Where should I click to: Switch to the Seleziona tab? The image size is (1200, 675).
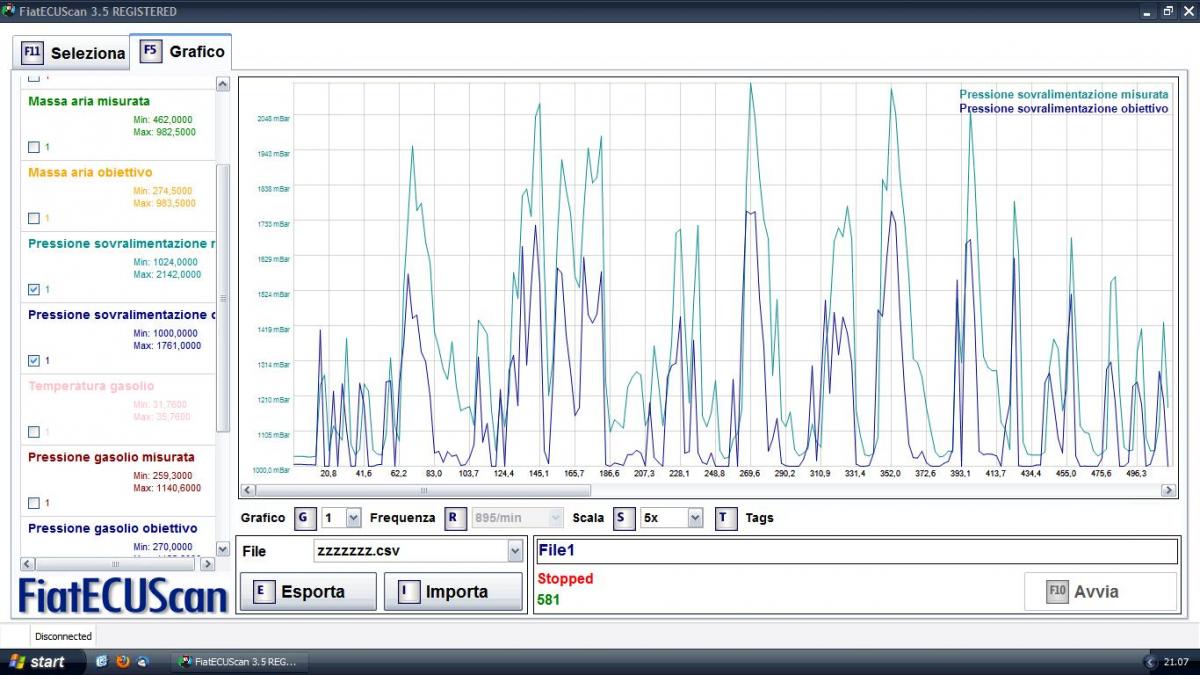[73, 53]
